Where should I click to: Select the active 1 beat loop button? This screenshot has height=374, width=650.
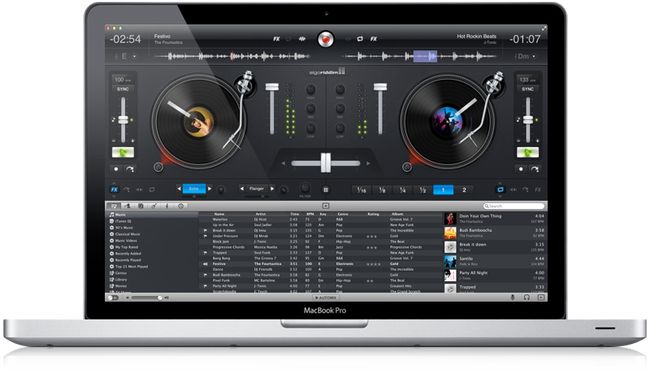443,190
